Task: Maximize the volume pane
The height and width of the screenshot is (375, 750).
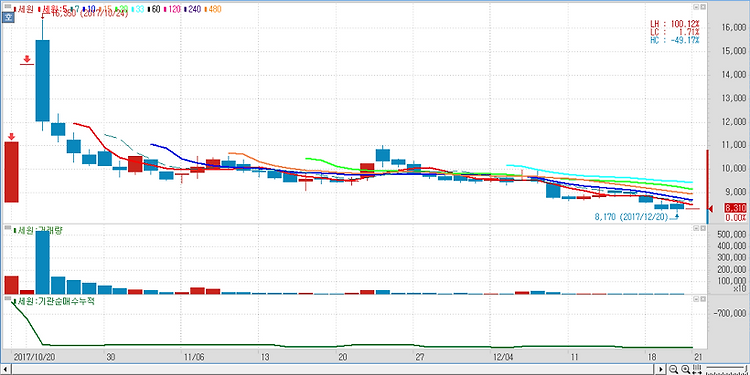Action: pos(703,229)
